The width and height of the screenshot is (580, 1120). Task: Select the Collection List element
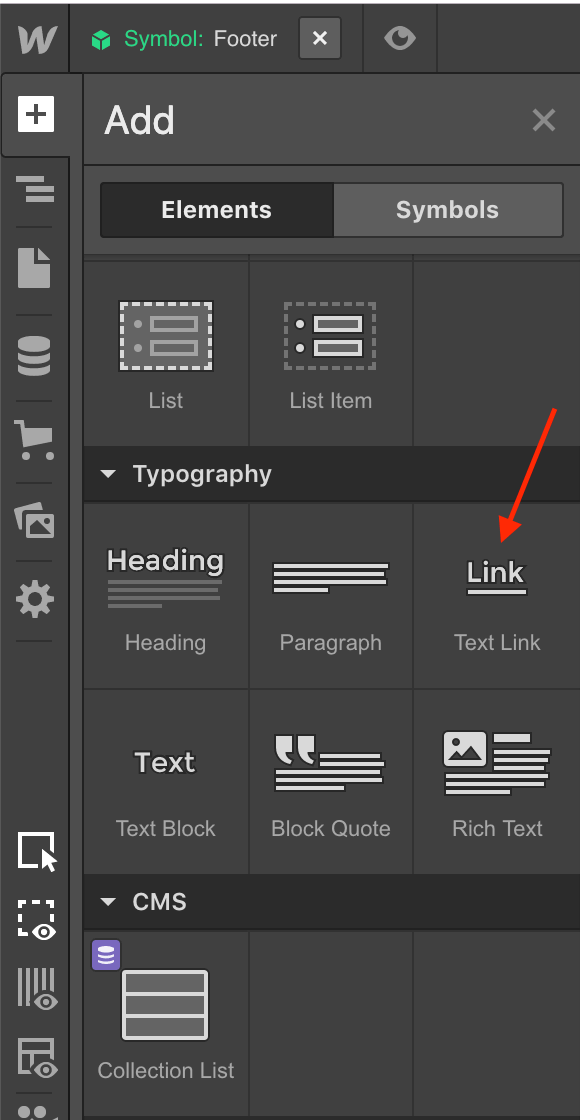coord(166,1024)
